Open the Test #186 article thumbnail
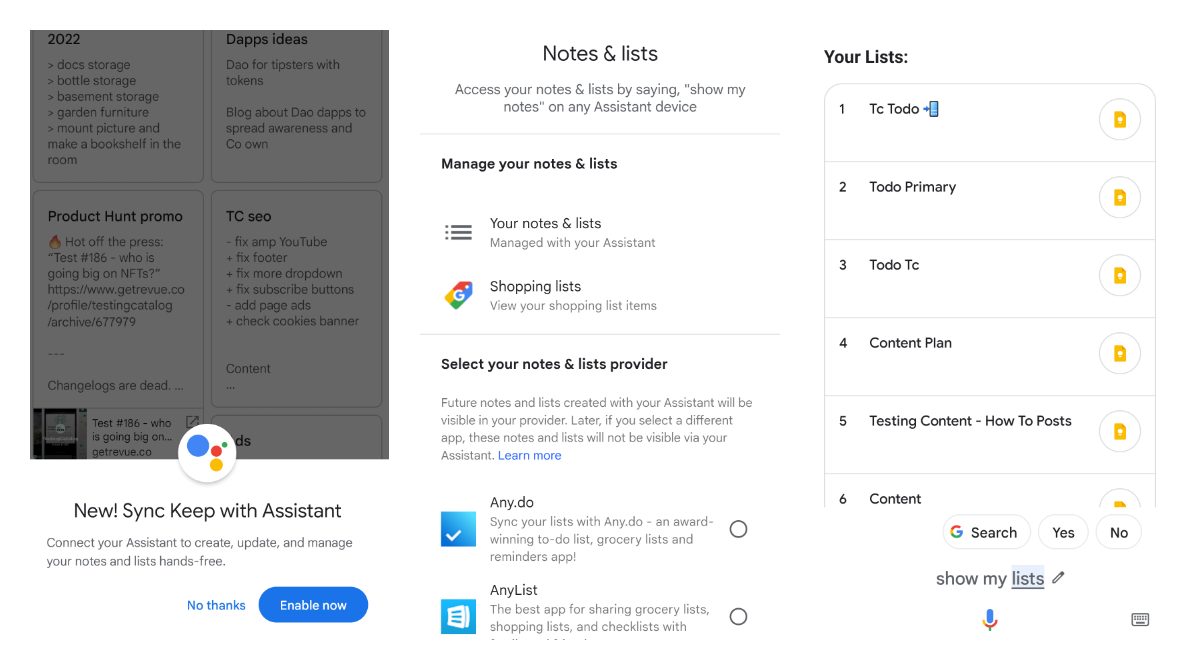Viewport: 1200px width, 670px height. pyautogui.click(x=60, y=435)
